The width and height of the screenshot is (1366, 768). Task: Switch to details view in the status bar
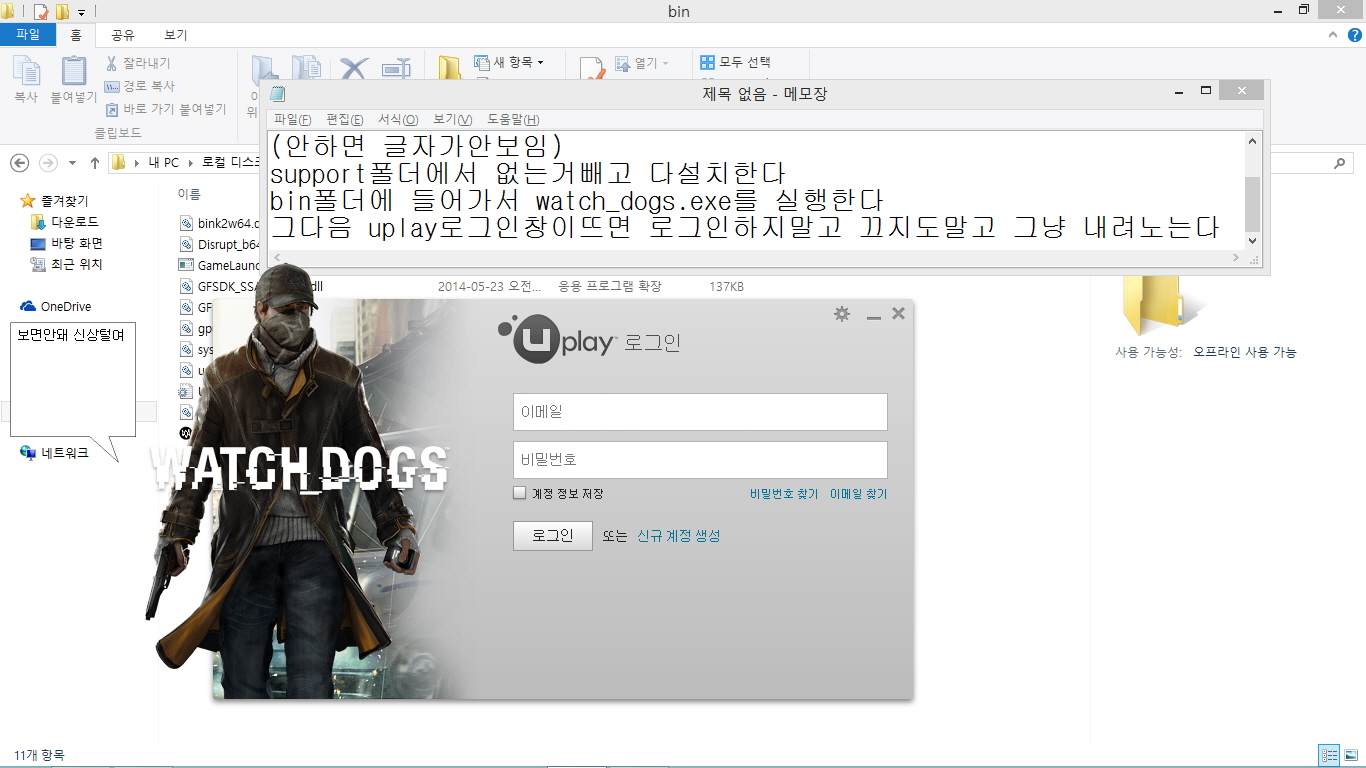point(1329,755)
